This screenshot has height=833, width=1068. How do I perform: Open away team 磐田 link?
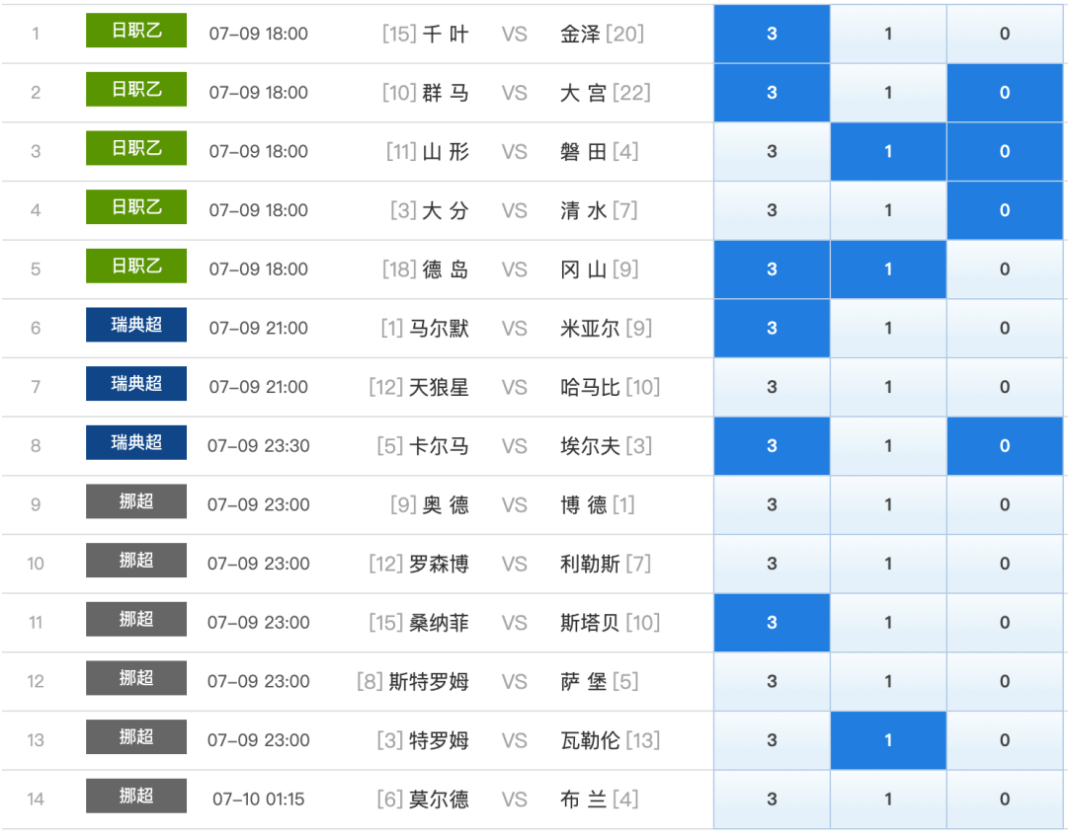pyautogui.click(x=583, y=151)
